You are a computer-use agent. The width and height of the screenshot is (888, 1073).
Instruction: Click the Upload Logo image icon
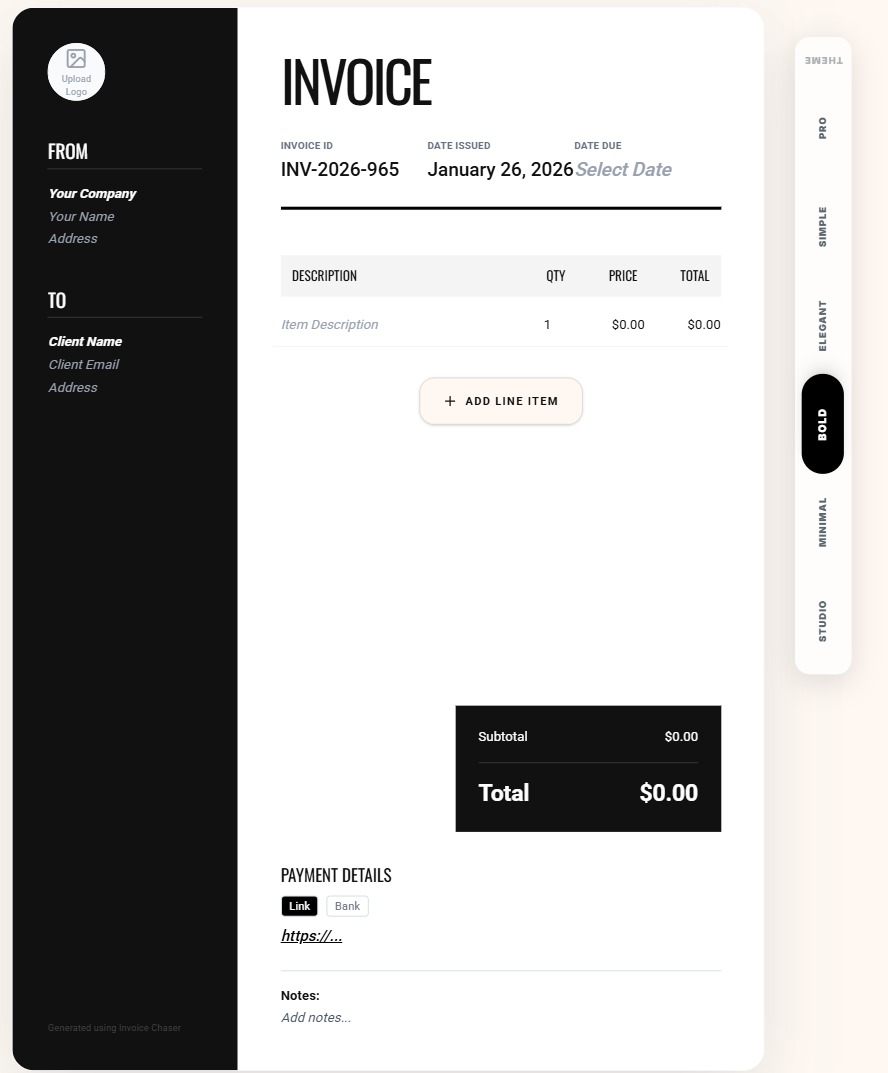click(76, 59)
